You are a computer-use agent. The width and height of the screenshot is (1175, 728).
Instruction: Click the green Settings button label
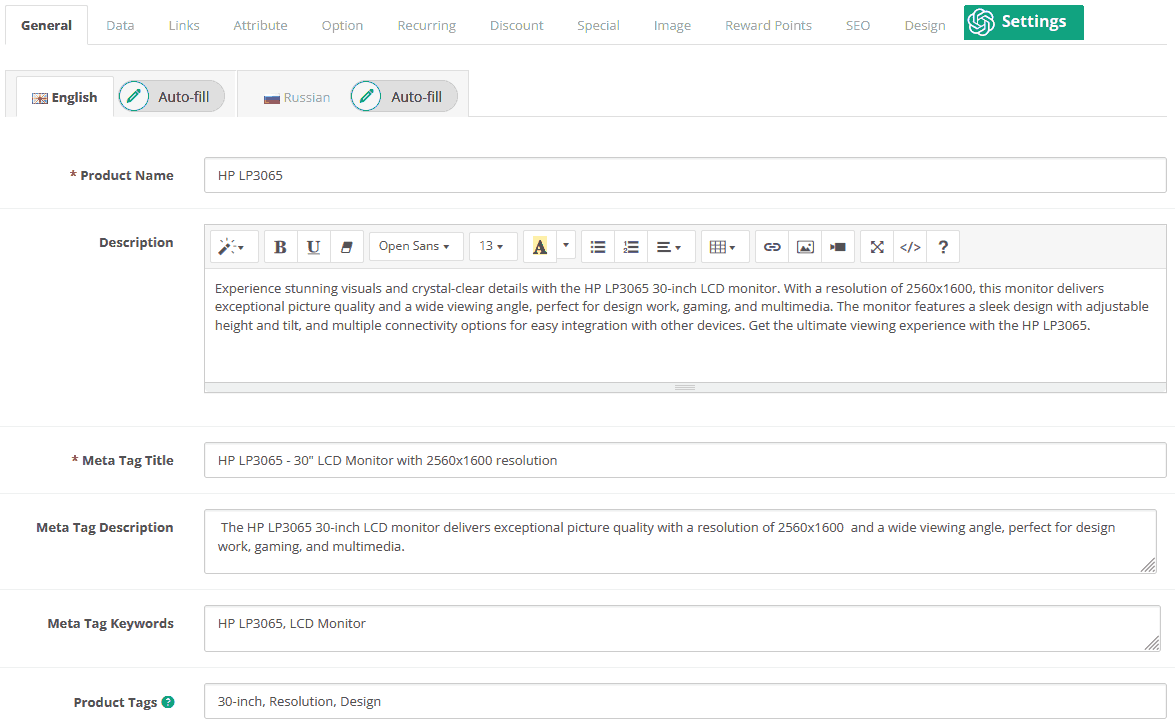(1033, 22)
